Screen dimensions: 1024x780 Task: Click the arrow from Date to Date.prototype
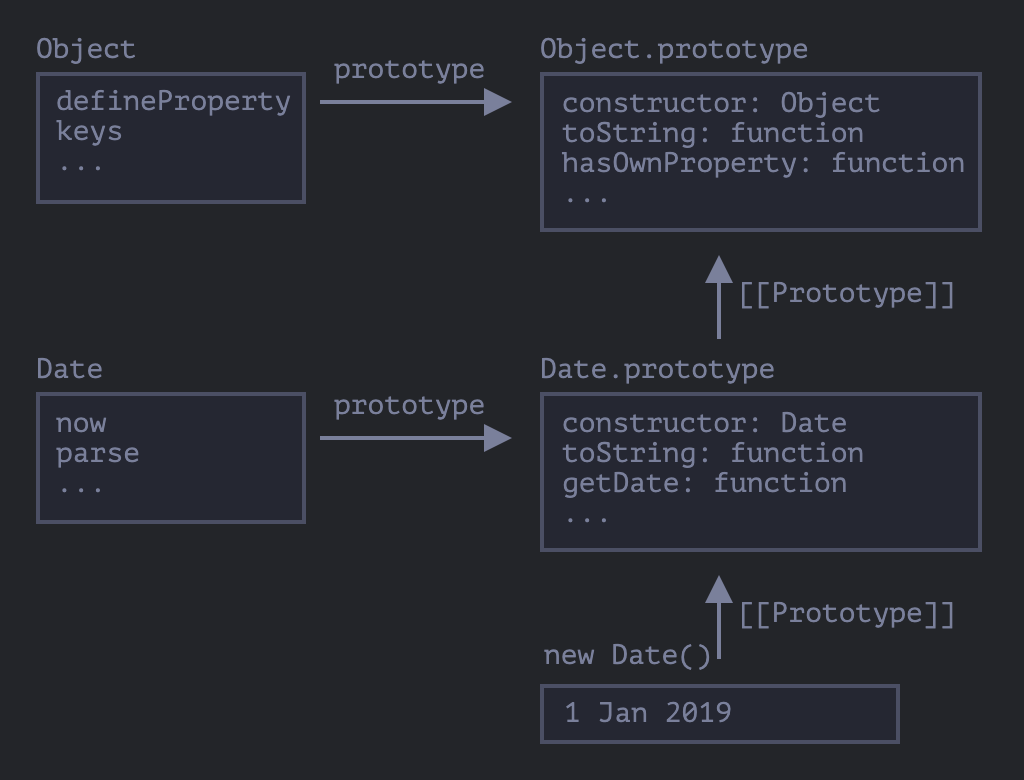coord(415,438)
